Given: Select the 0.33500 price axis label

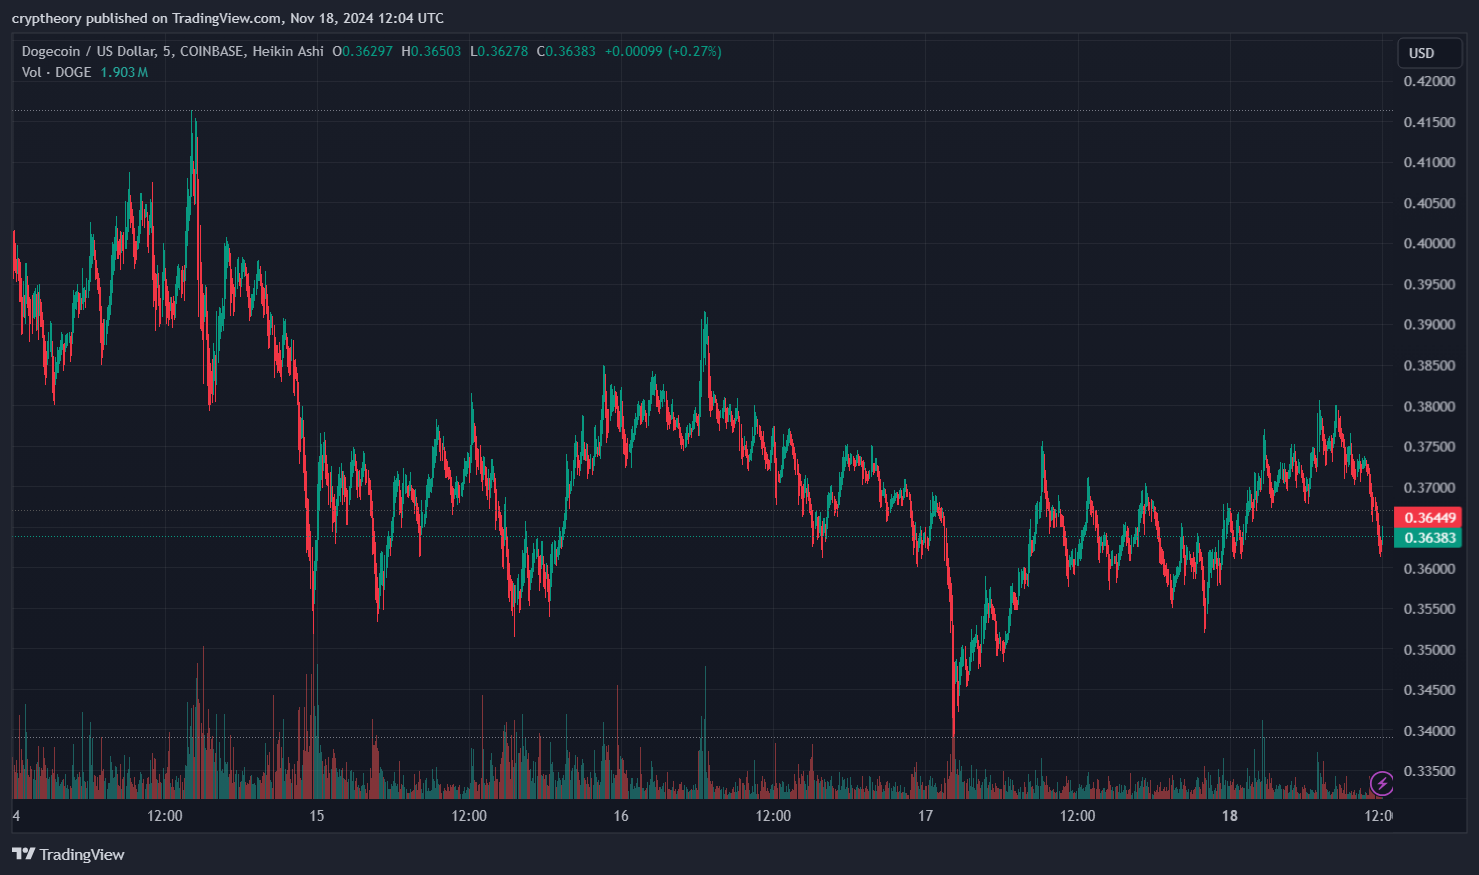Looking at the screenshot, I should [1429, 771].
